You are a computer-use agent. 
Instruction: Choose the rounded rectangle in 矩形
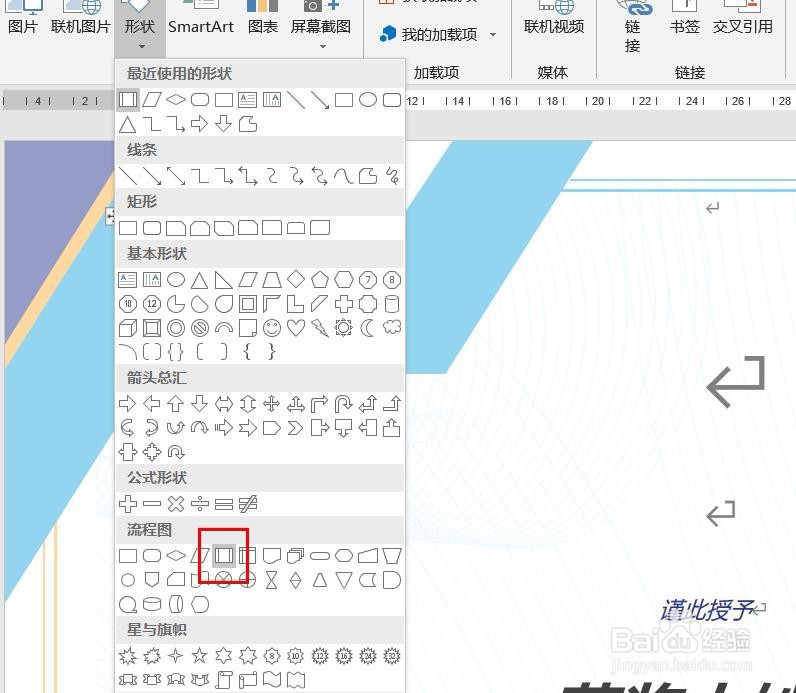click(152, 228)
